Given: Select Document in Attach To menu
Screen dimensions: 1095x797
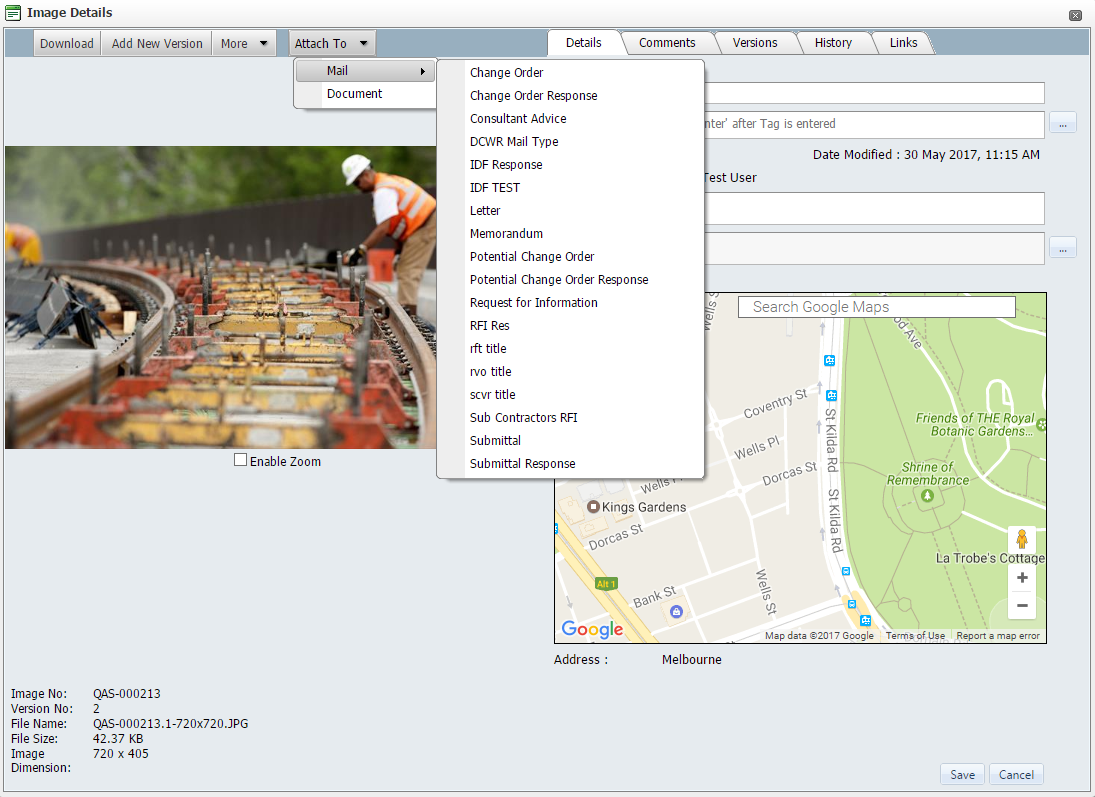Looking at the screenshot, I should coord(354,94).
